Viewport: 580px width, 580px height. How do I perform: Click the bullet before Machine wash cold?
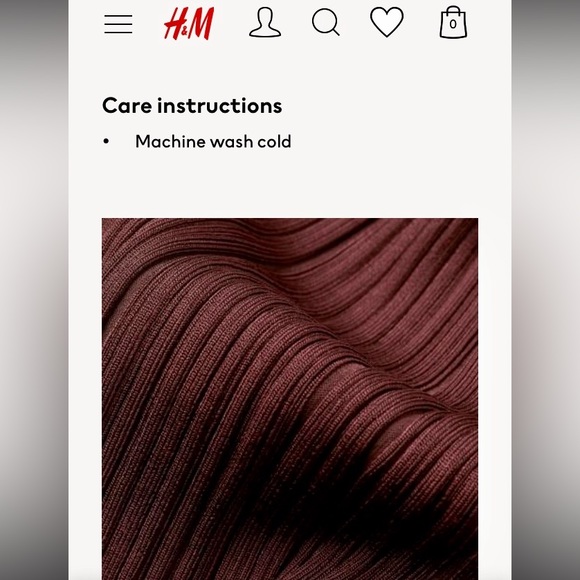coord(106,141)
